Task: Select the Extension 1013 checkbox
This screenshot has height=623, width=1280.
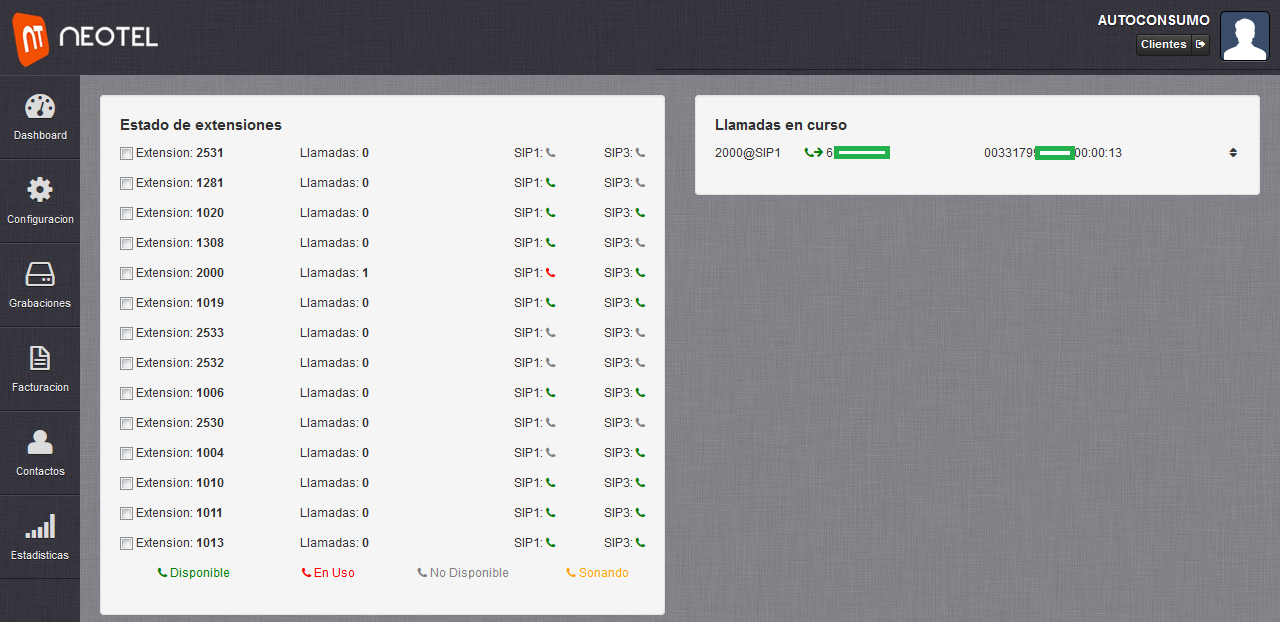Action: [x=126, y=543]
